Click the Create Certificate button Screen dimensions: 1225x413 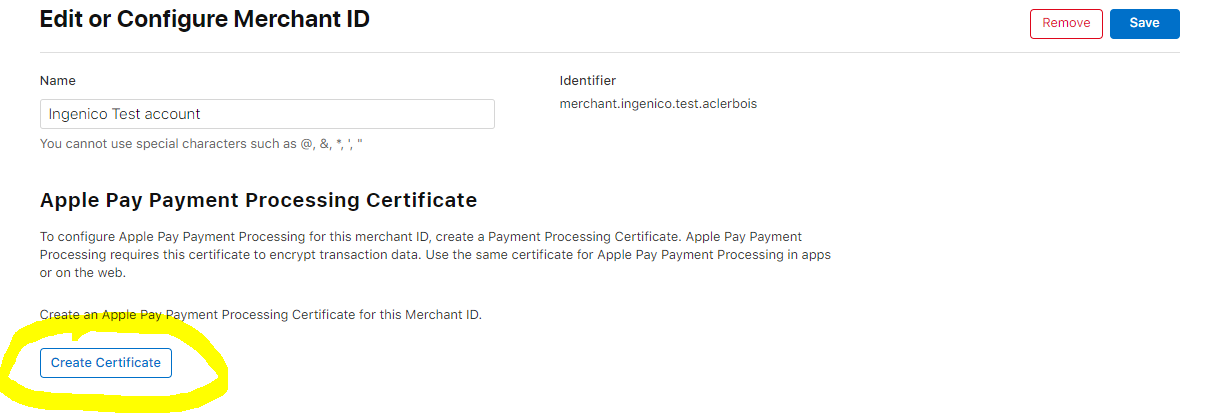click(106, 363)
